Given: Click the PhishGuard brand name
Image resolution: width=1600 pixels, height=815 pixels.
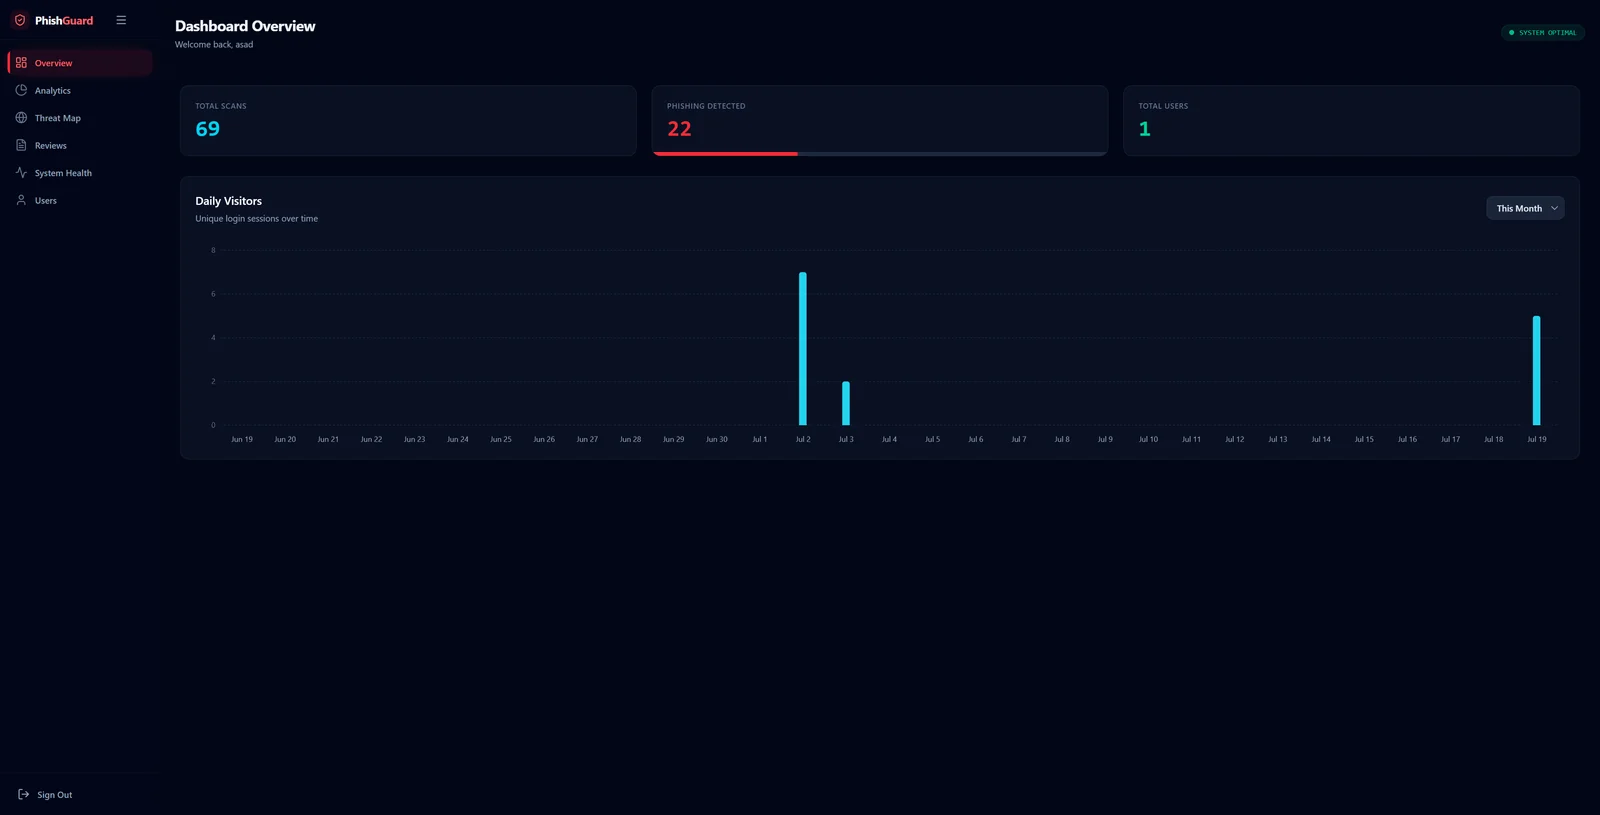Looking at the screenshot, I should point(64,20).
